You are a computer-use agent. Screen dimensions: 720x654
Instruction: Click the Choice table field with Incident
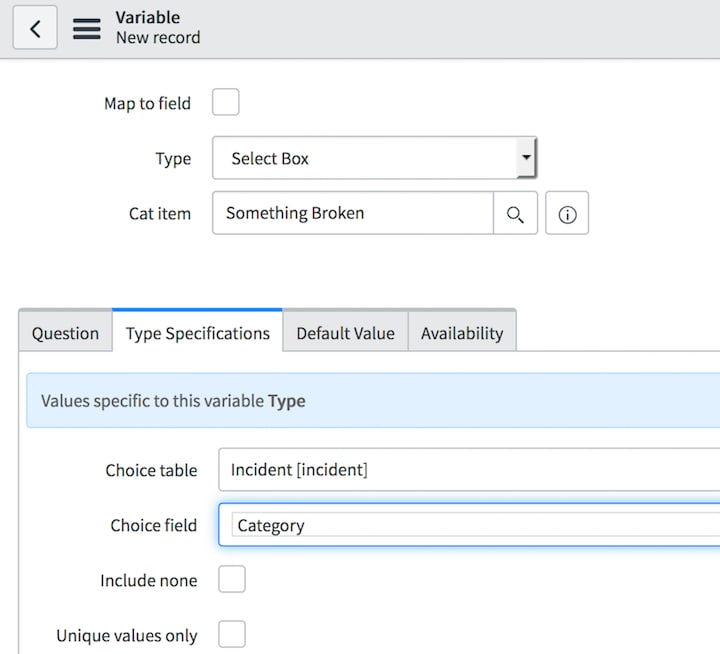470,470
